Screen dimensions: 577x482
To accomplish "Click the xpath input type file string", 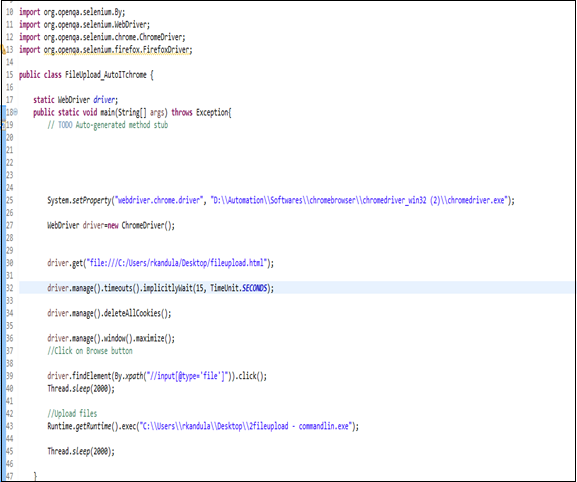I will pos(186,376).
